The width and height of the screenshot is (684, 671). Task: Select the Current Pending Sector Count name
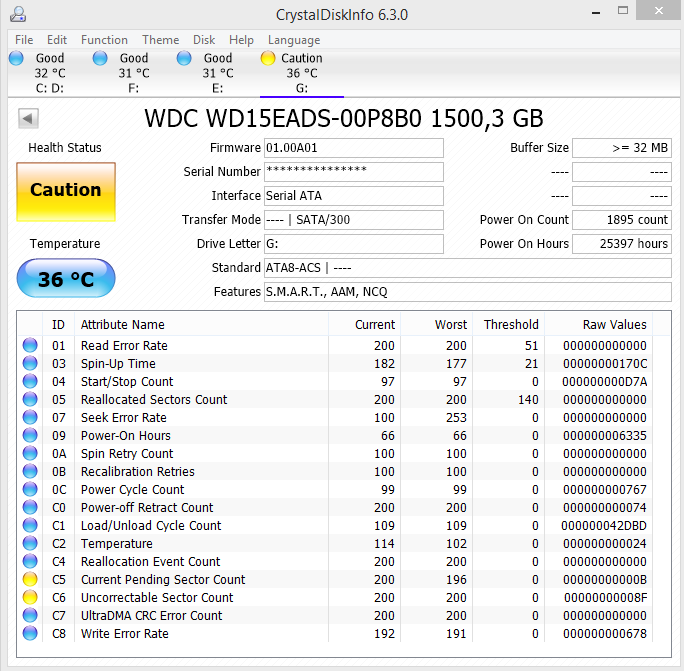pos(163,579)
